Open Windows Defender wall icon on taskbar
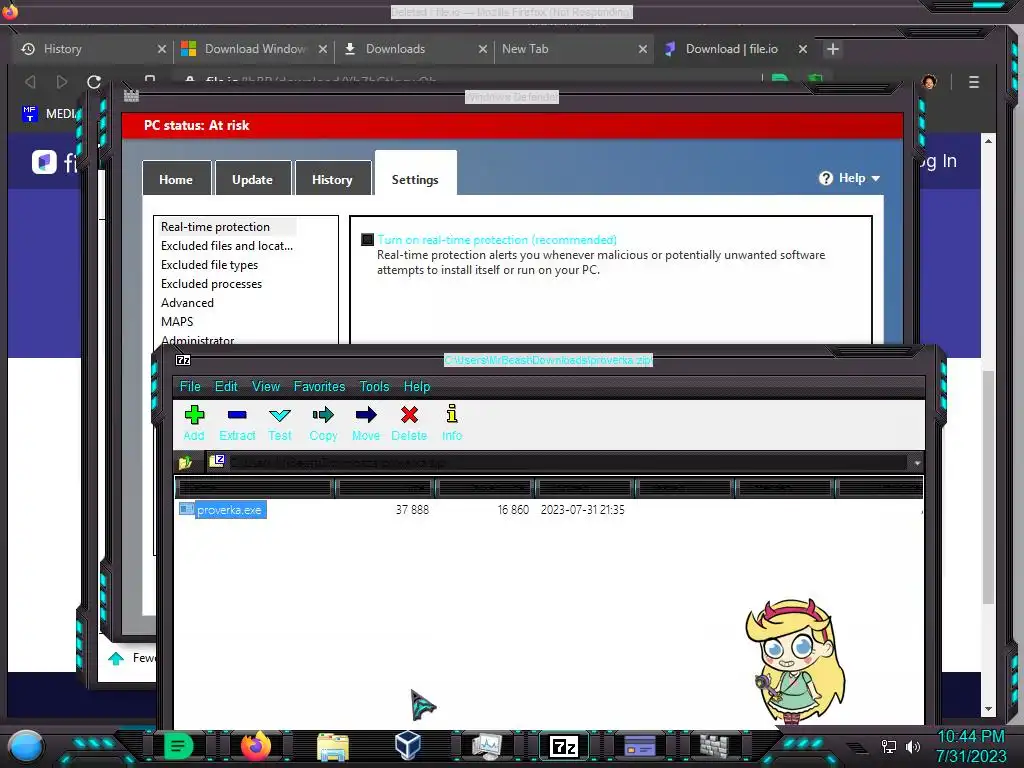Viewport: 1024px width, 768px height. pos(714,746)
